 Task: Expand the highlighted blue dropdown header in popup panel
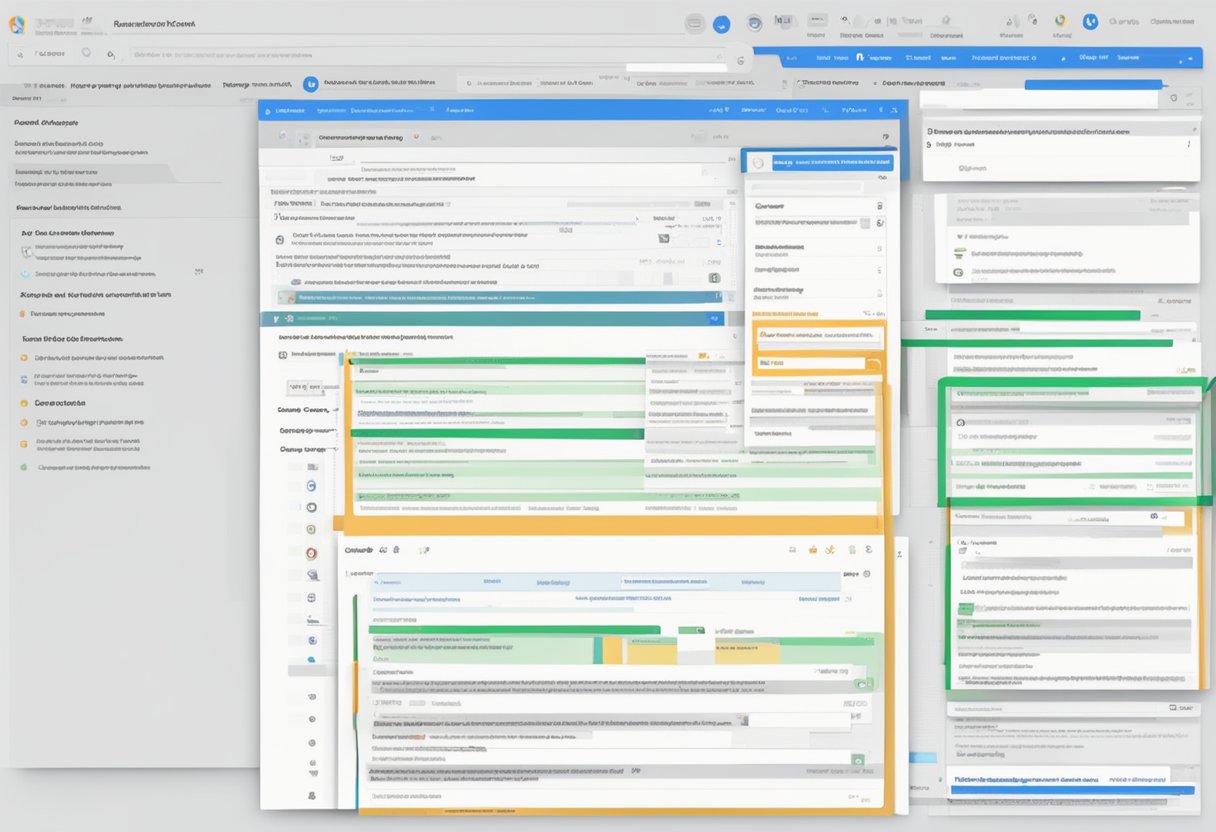point(820,163)
